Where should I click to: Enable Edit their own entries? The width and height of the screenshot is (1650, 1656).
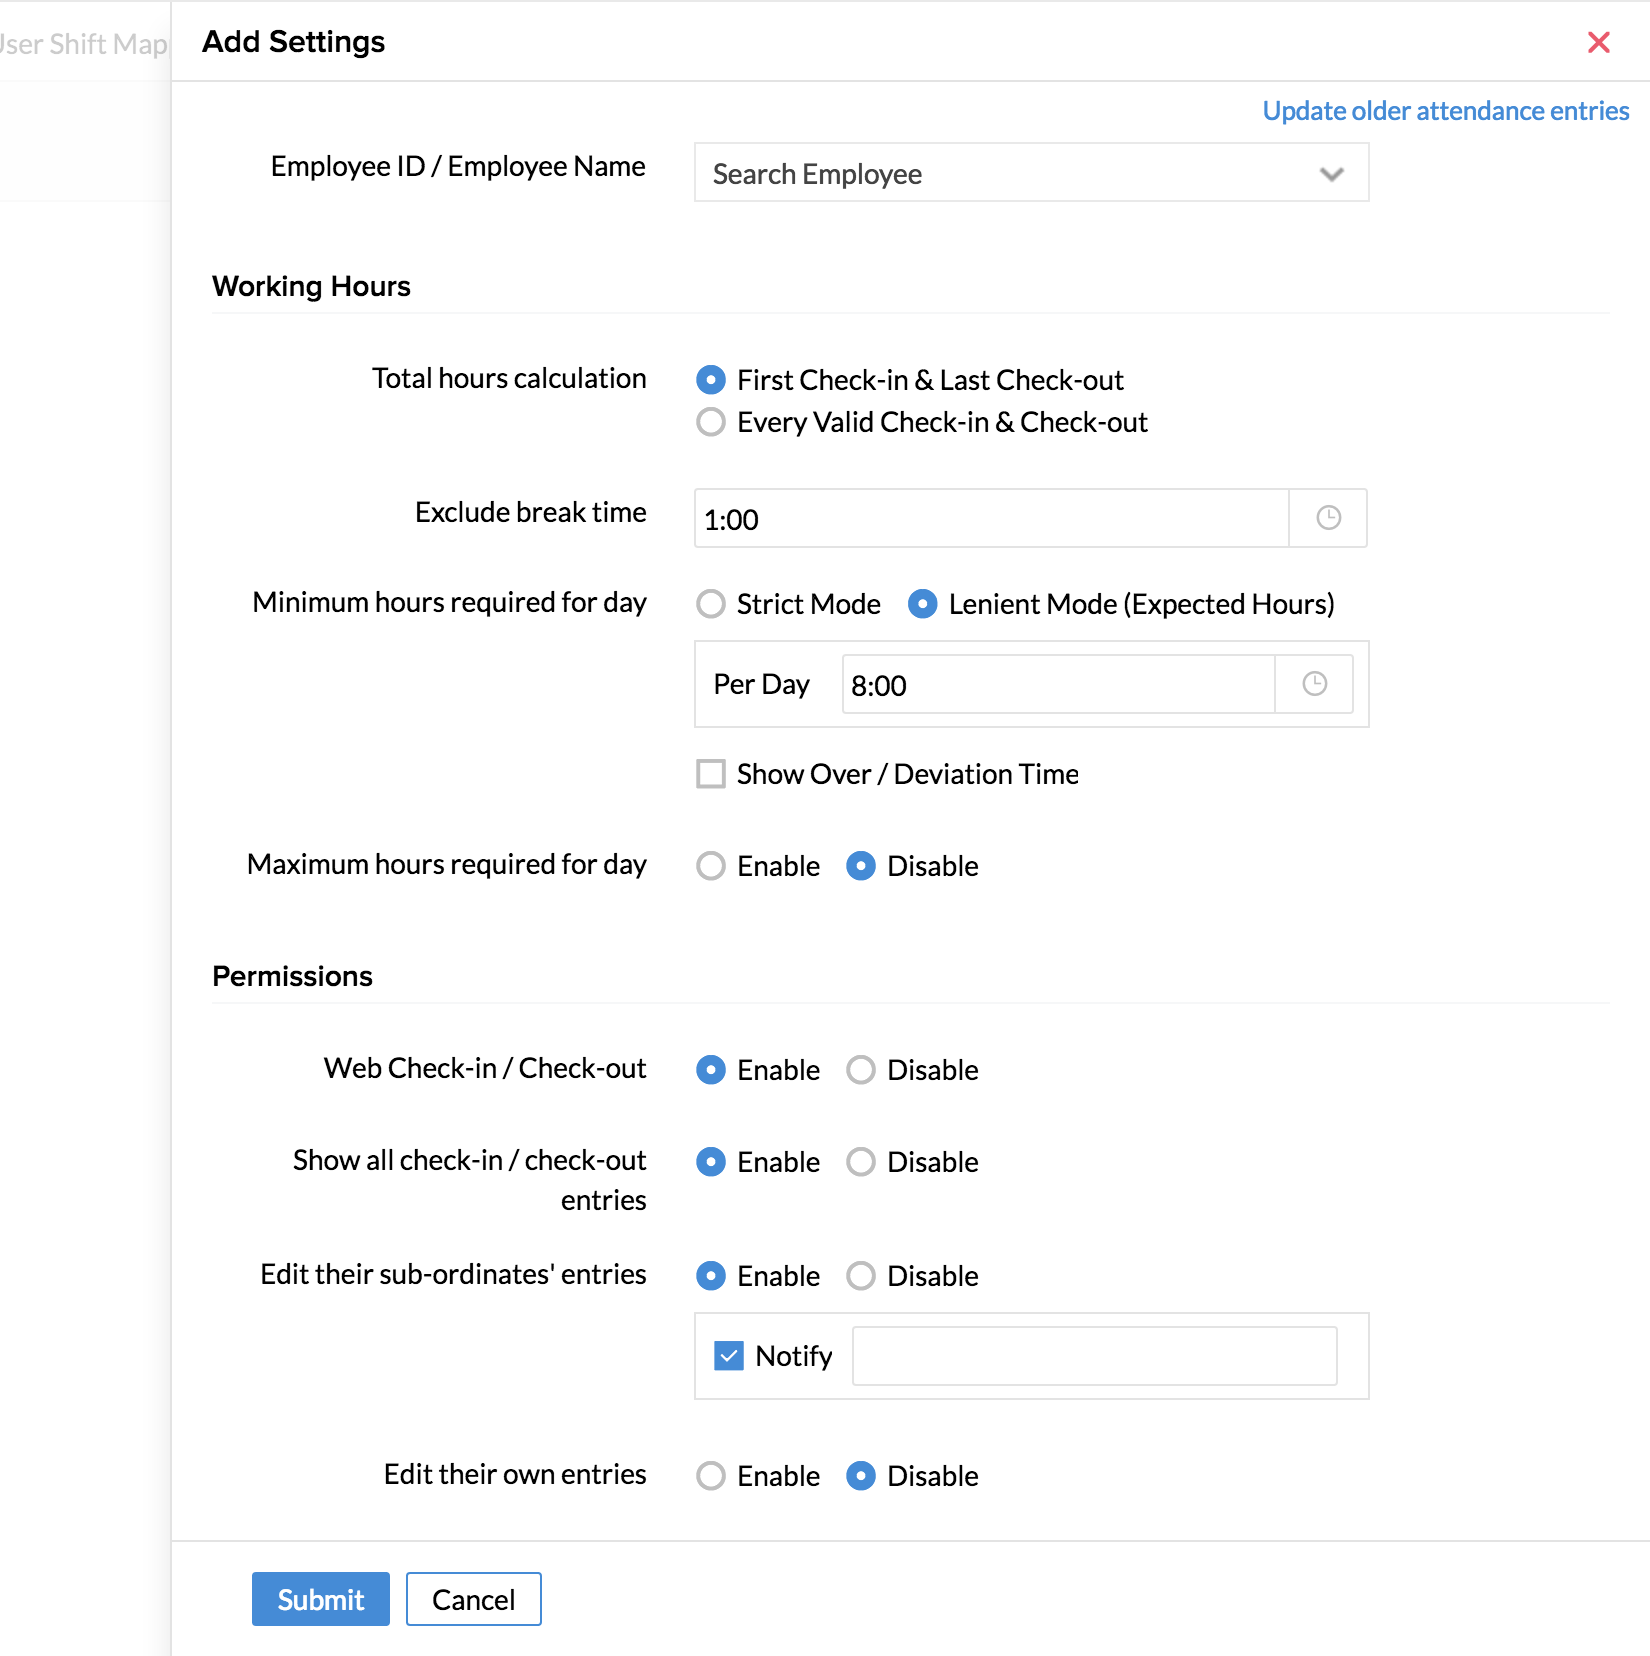pos(711,1476)
